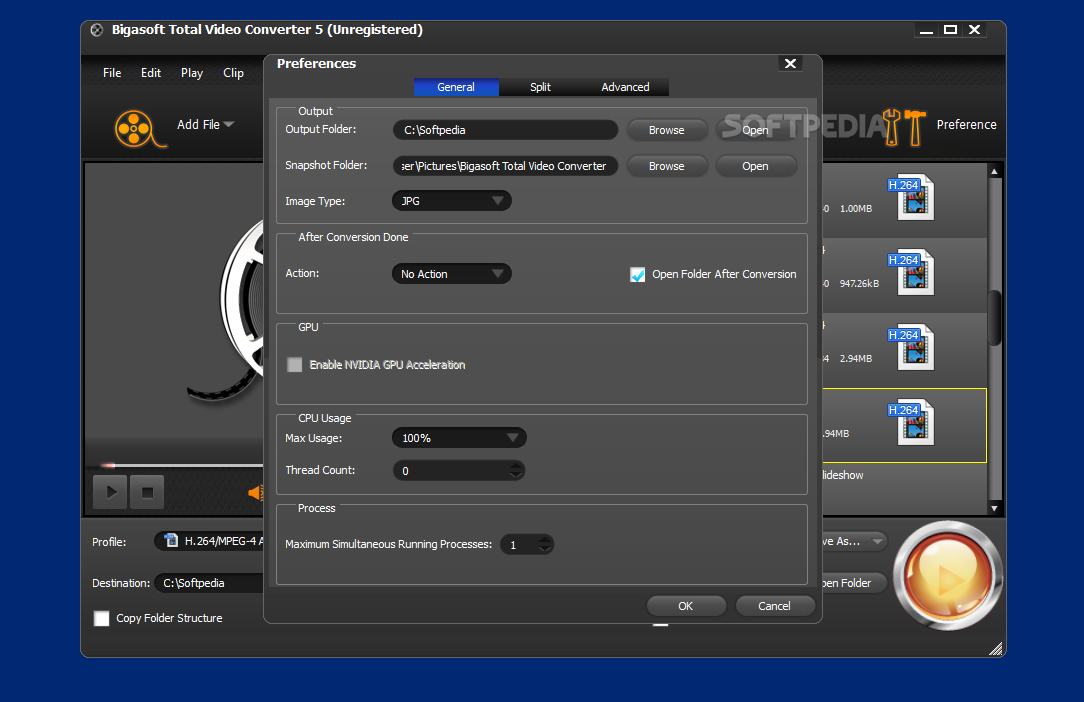Click the application icon in the title bar
The height and width of the screenshot is (702, 1084).
click(97, 30)
